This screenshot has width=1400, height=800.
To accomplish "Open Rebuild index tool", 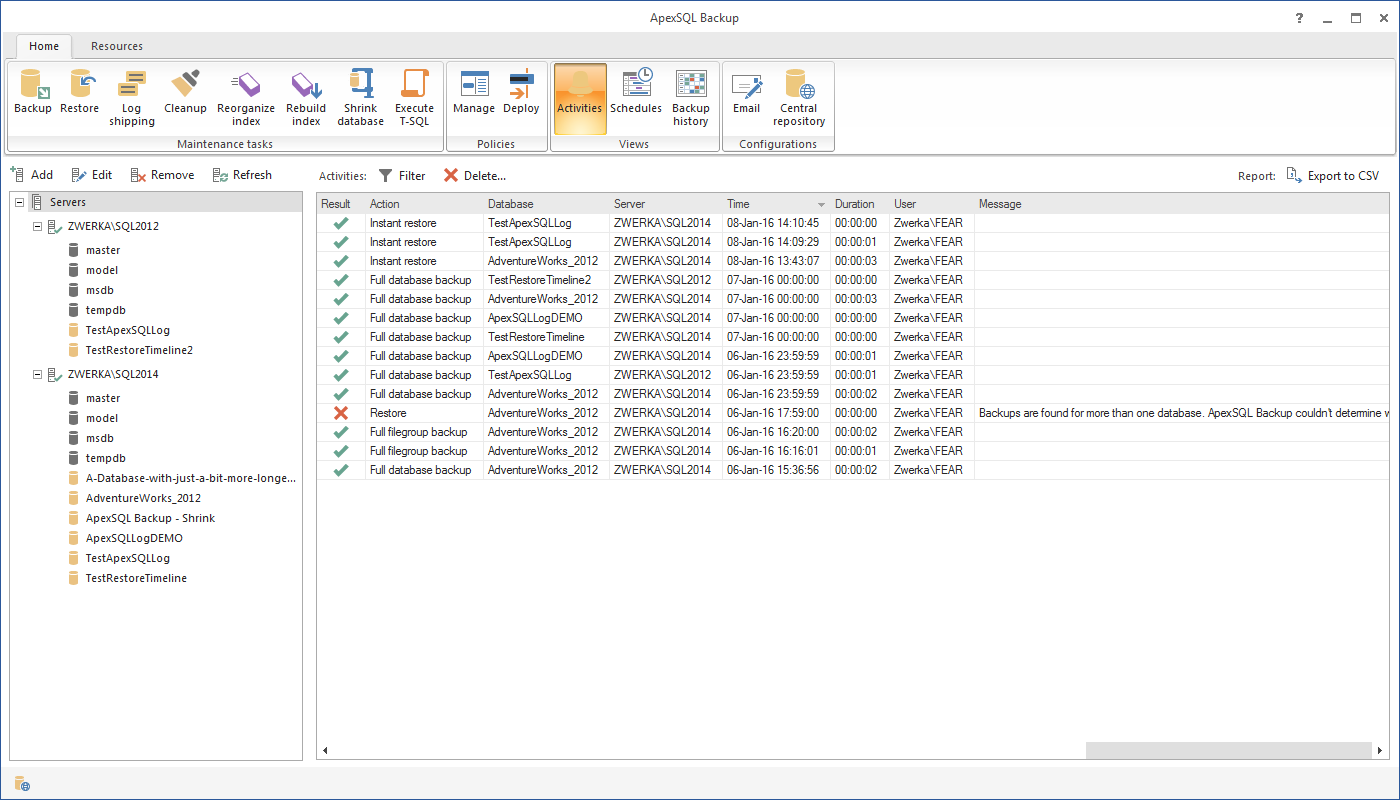I will click(x=306, y=98).
